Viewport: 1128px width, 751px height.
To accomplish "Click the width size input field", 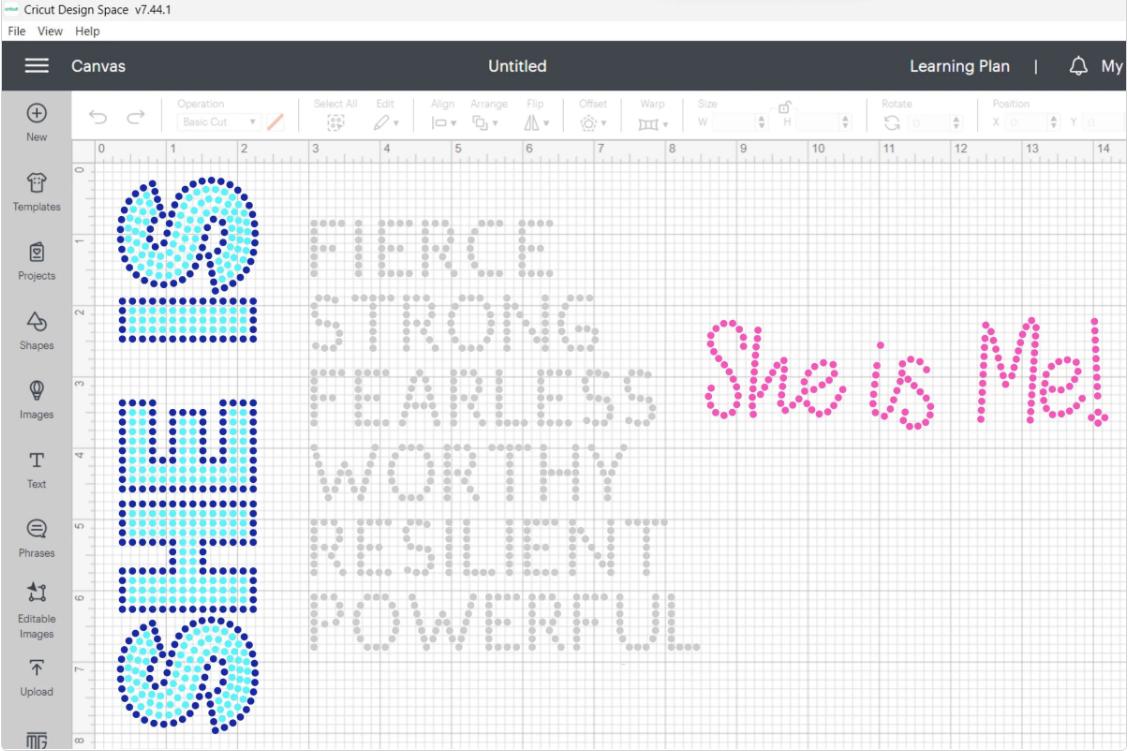I will tap(733, 122).
